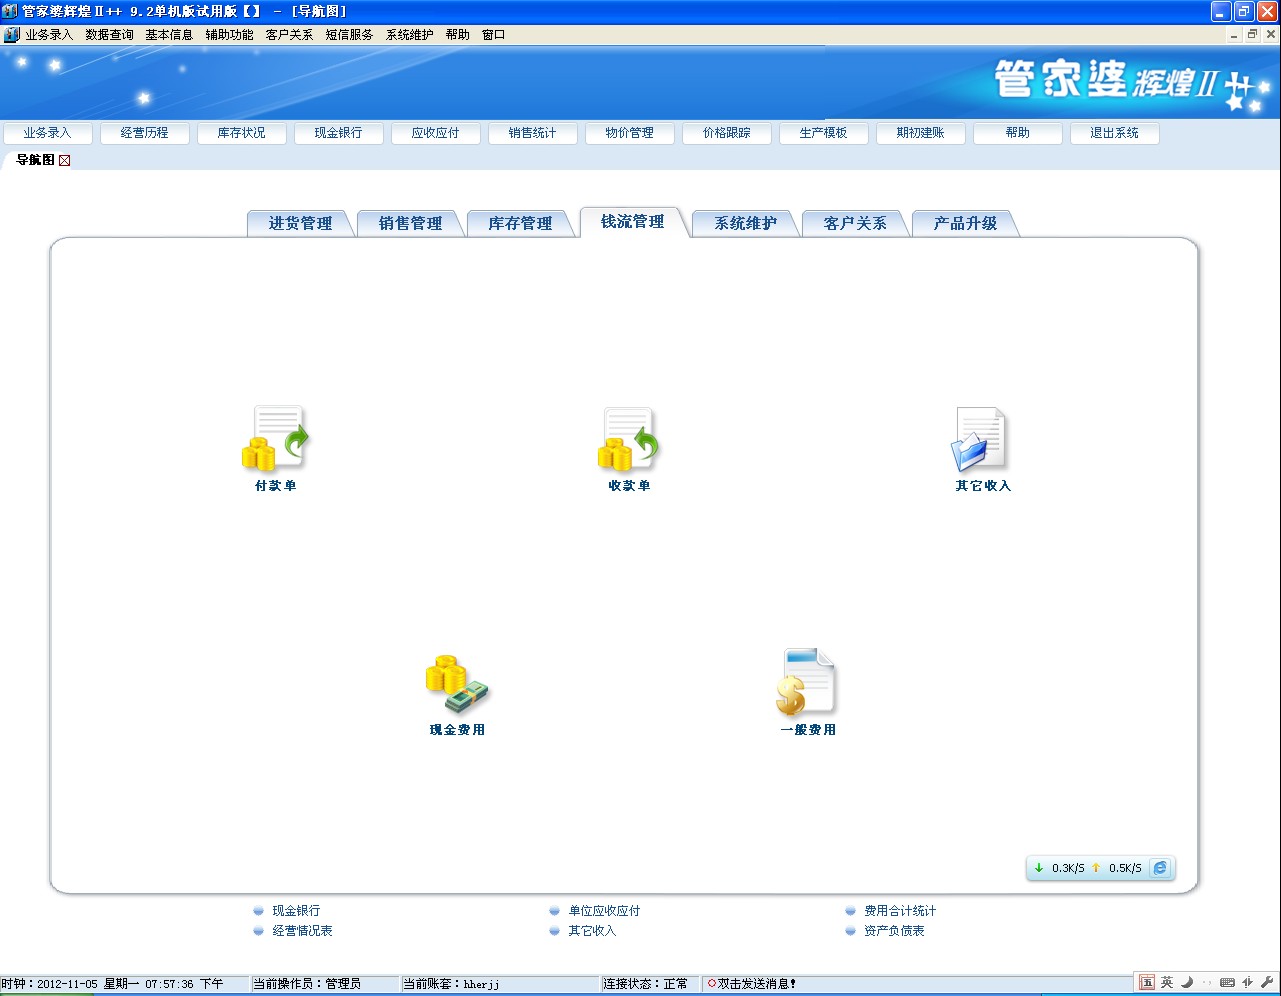The image size is (1281, 996).
Task: Open the 短信服务 menu
Action: 349,33
